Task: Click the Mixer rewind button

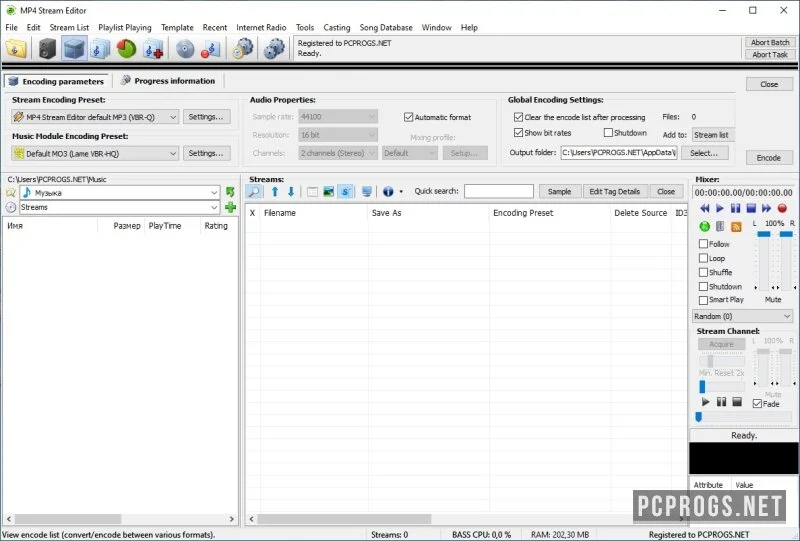Action: pos(705,208)
